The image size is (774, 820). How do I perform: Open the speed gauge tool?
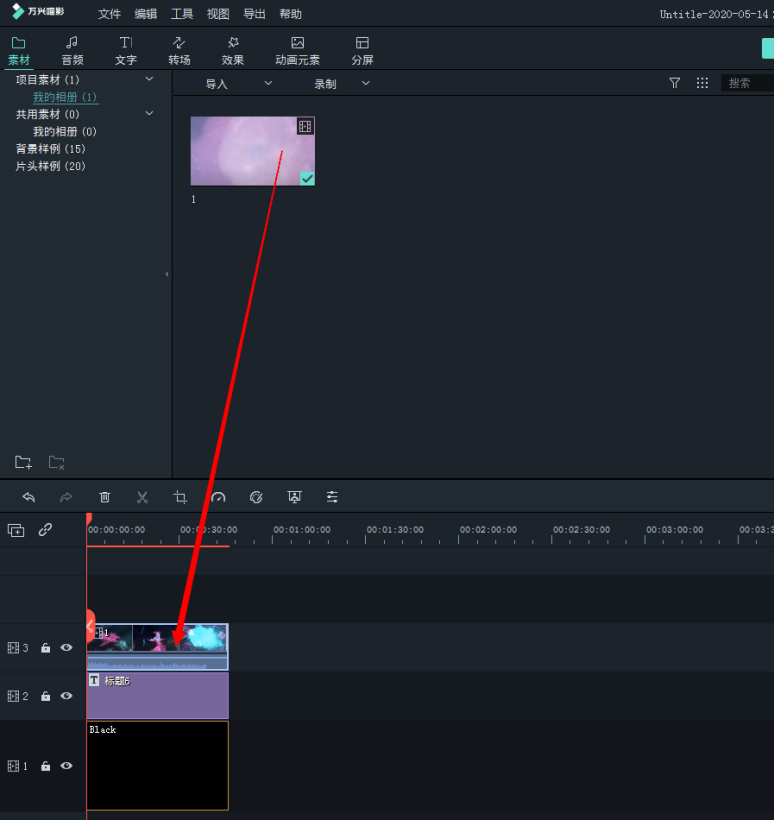[218, 497]
